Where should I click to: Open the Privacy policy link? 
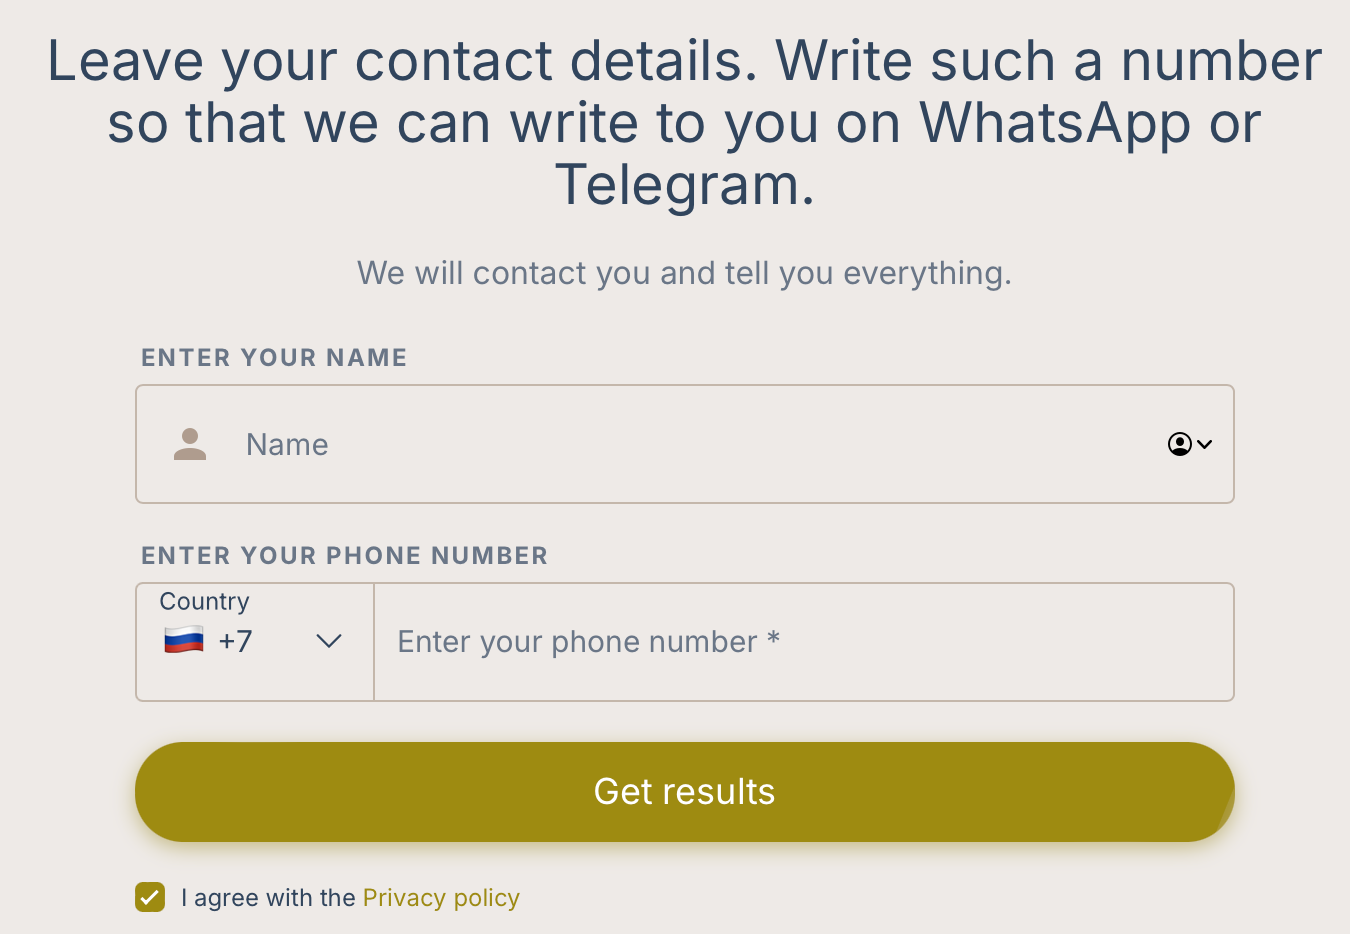441,898
